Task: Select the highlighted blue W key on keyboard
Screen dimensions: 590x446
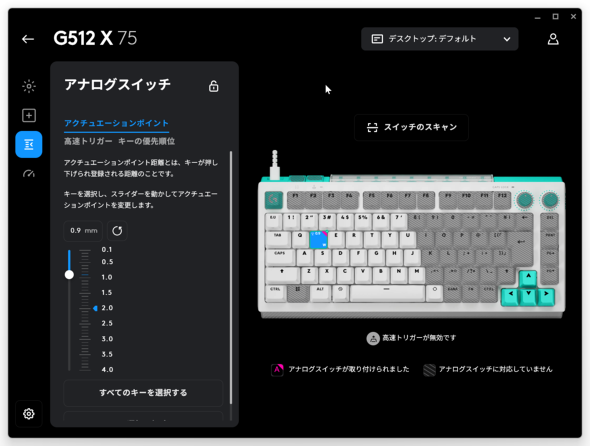Action: pos(318,240)
